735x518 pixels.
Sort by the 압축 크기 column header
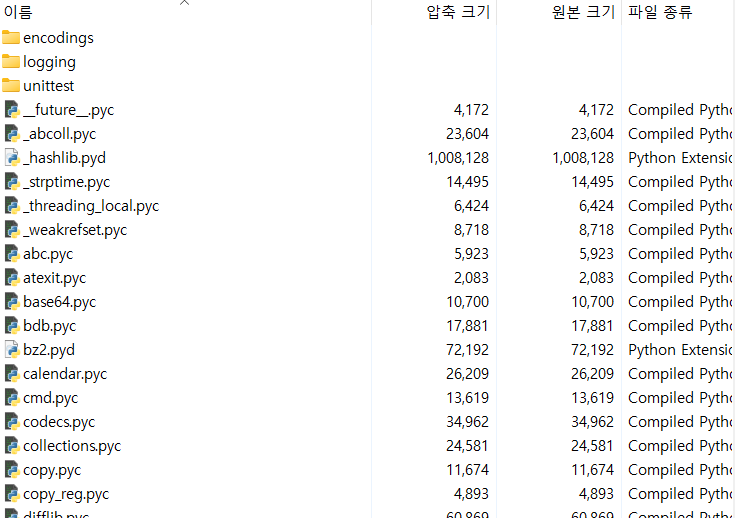(458, 12)
